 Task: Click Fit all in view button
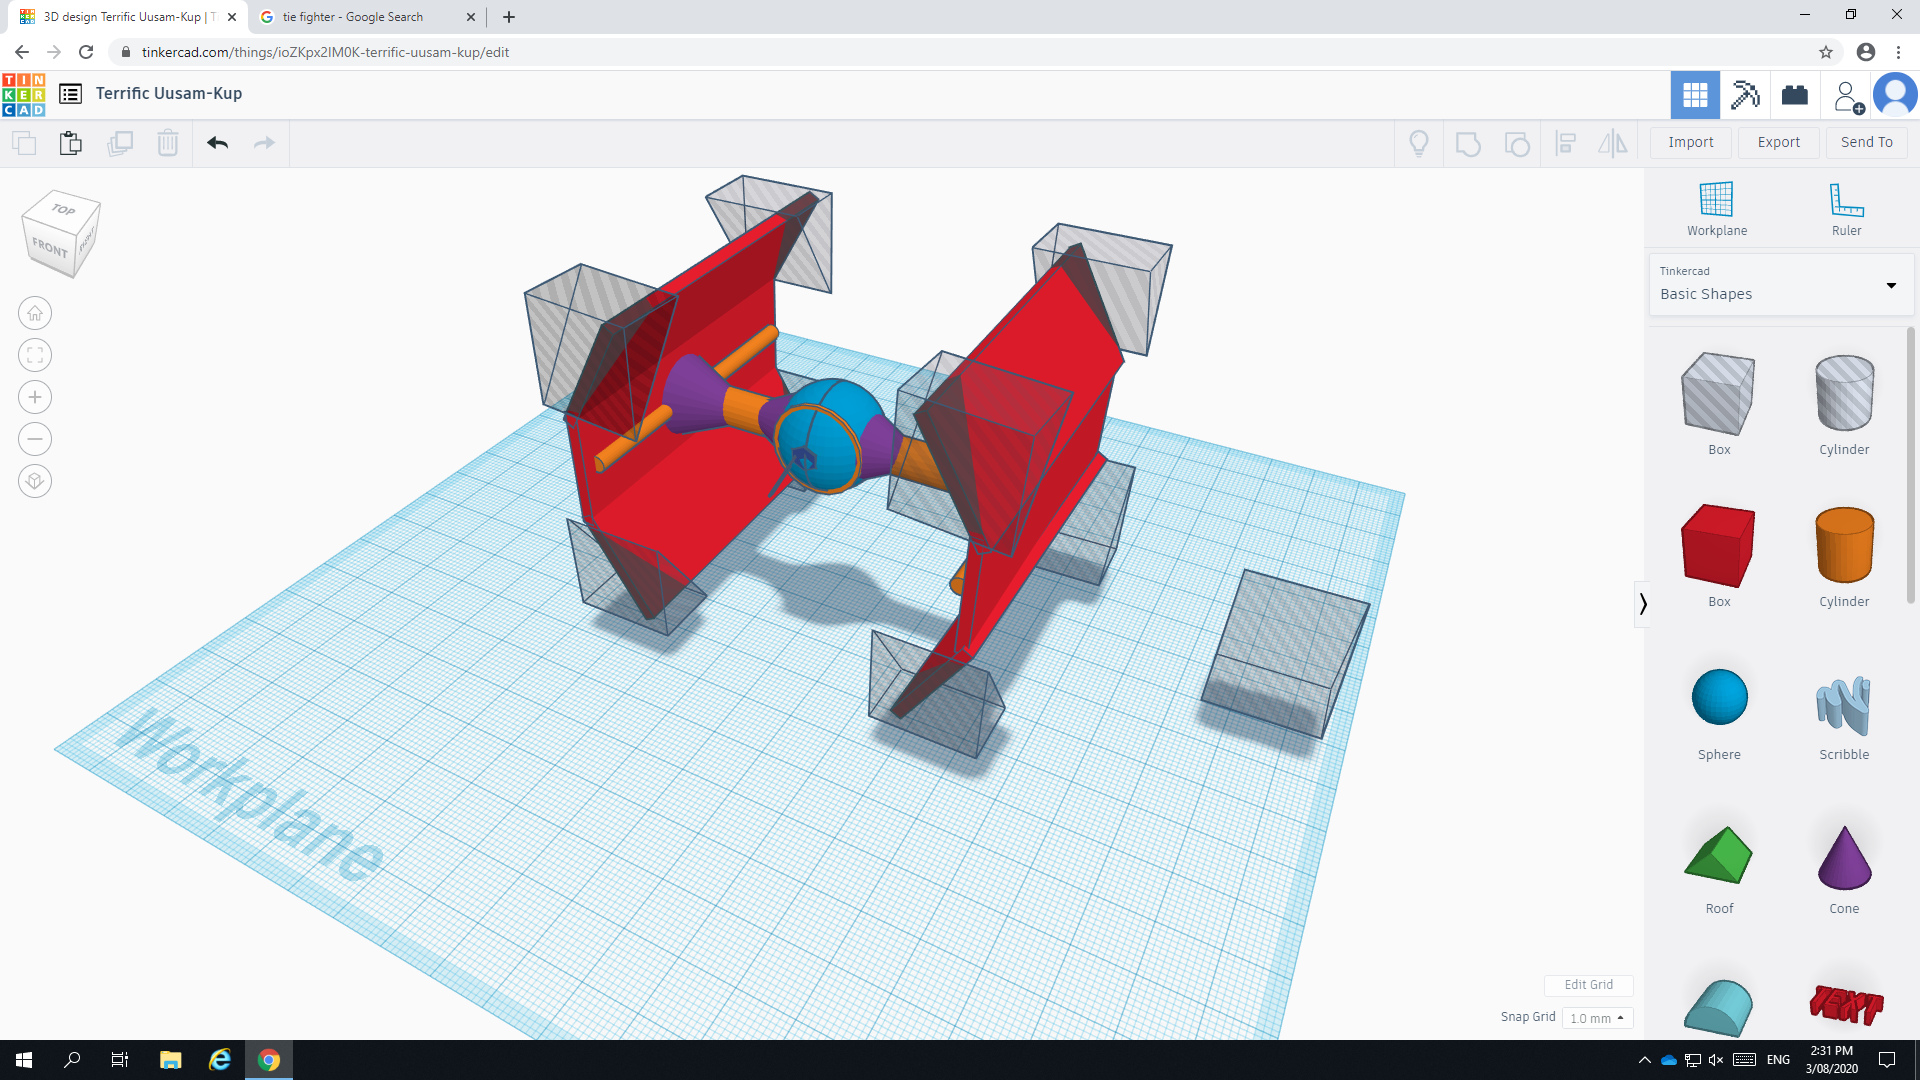point(35,355)
